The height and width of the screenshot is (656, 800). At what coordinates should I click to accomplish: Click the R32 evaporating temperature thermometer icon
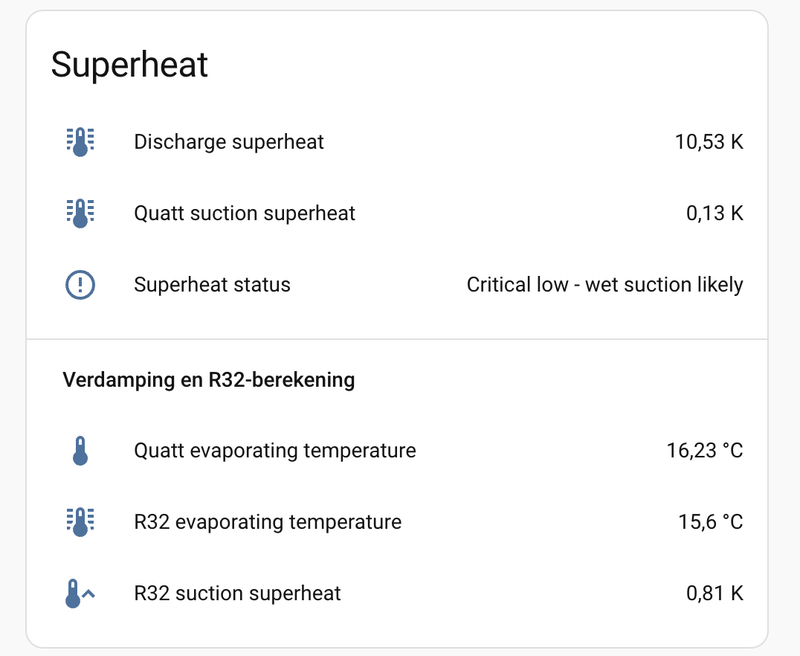80,522
